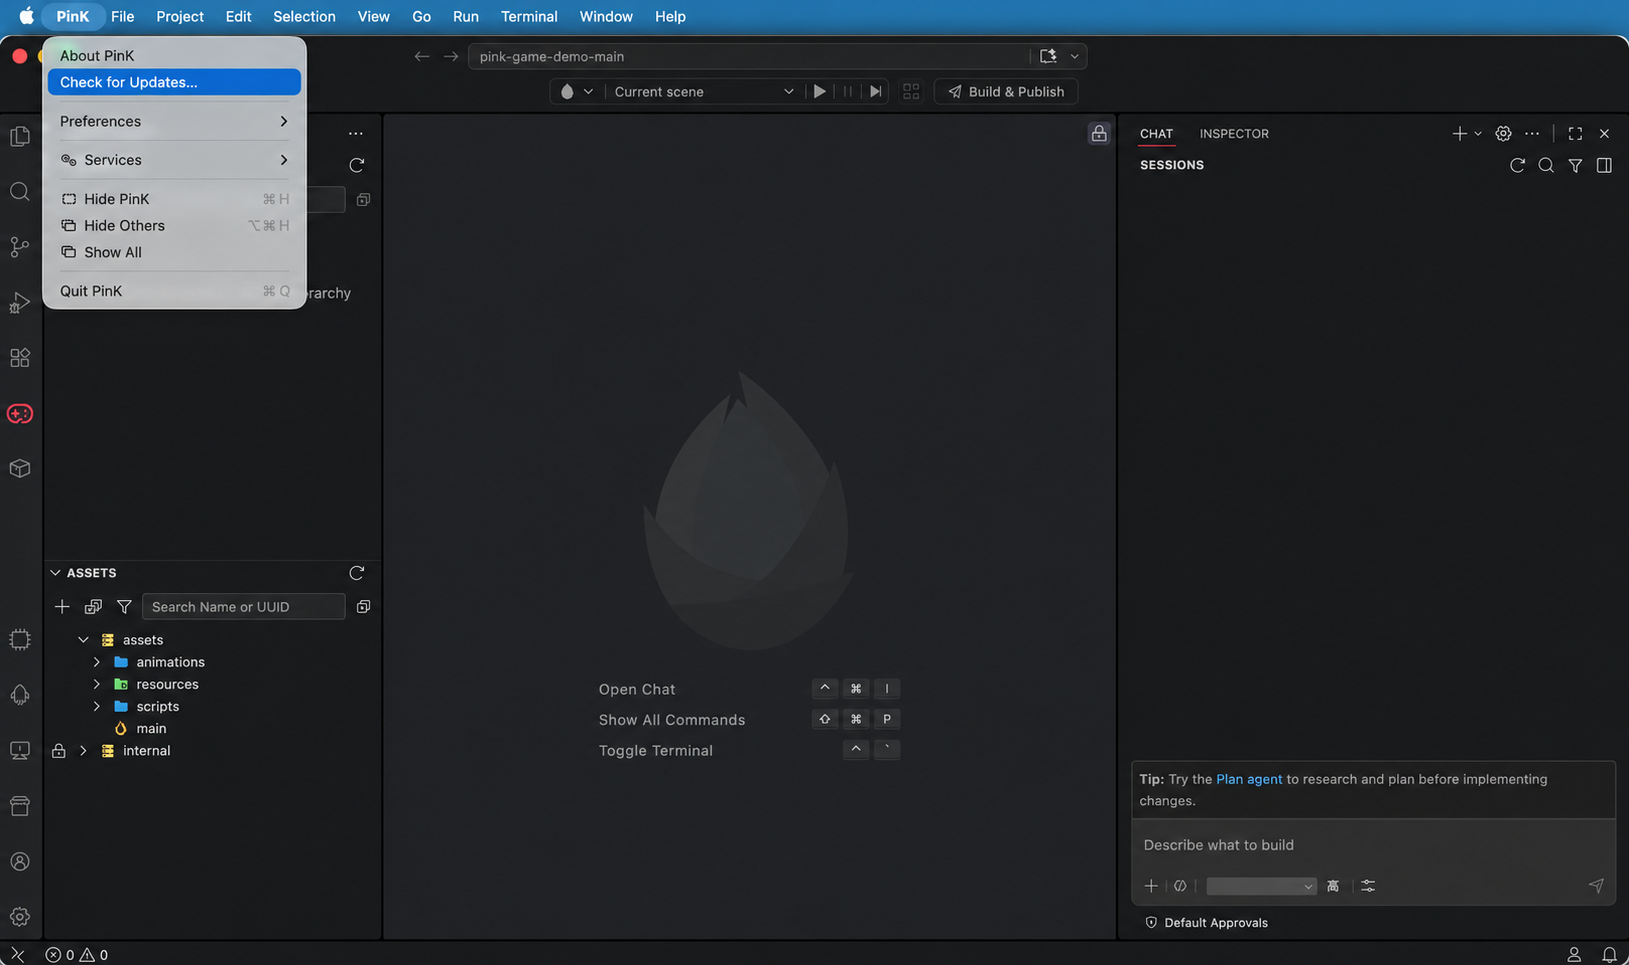1629x965 pixels.
Task: Open the Terminal menu in menu bar
Action: click(529, 16)
